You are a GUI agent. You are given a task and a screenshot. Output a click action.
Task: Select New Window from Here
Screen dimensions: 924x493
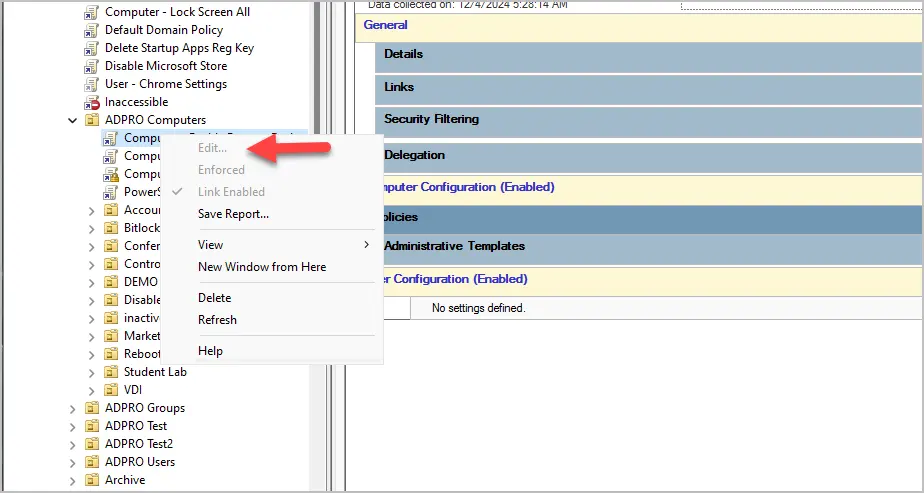click(x=262, y=267)
